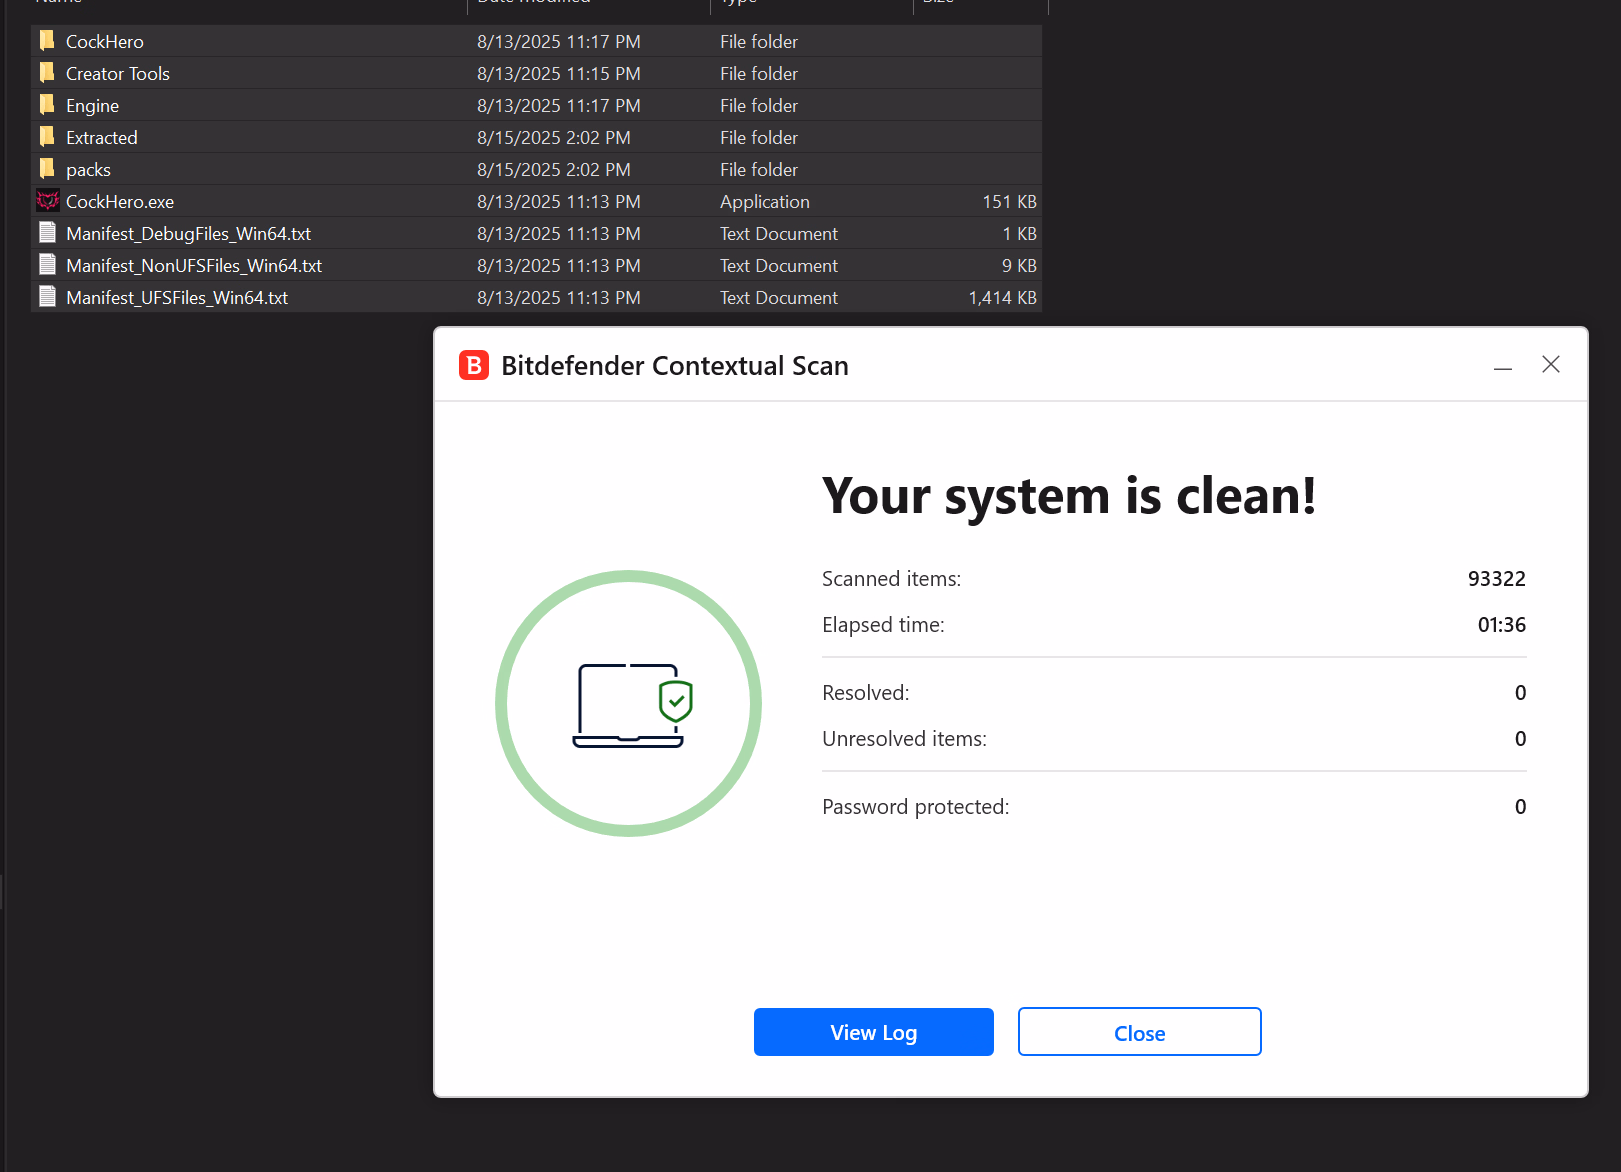Click the 1,414 KB size cell
The image size is (1621, 1172).
tap(1002, 298)
